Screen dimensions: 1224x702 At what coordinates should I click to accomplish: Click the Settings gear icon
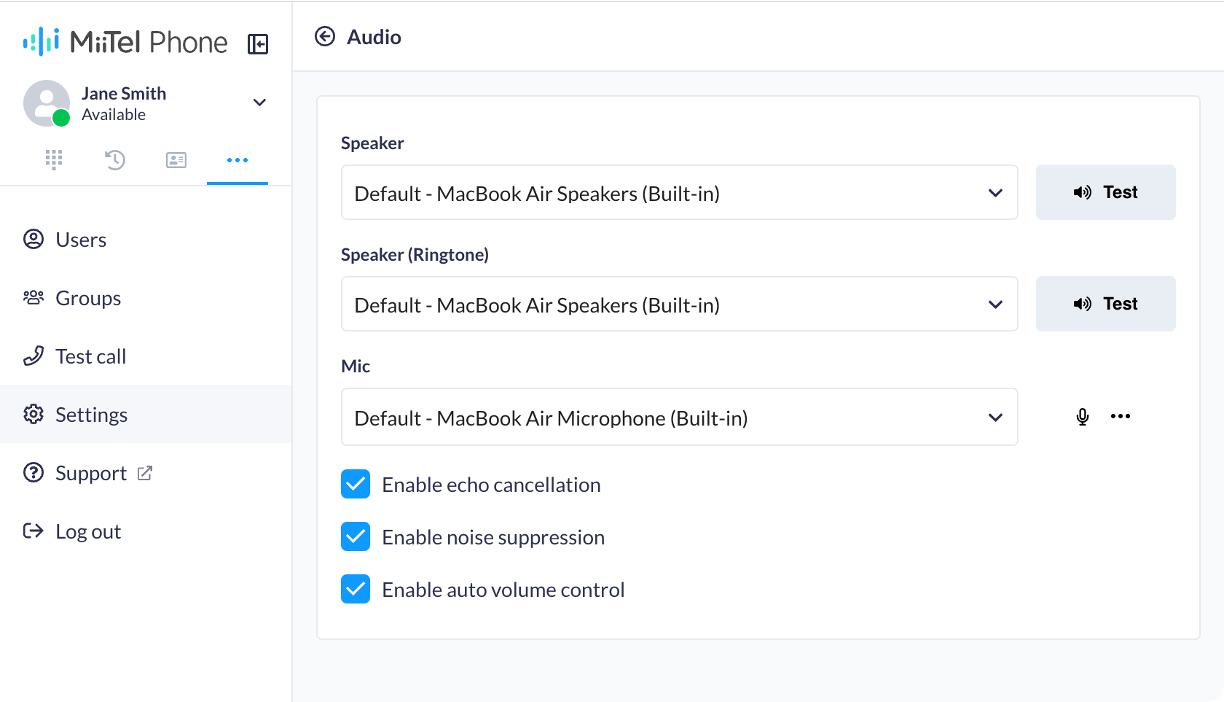[x=34, y=414]
